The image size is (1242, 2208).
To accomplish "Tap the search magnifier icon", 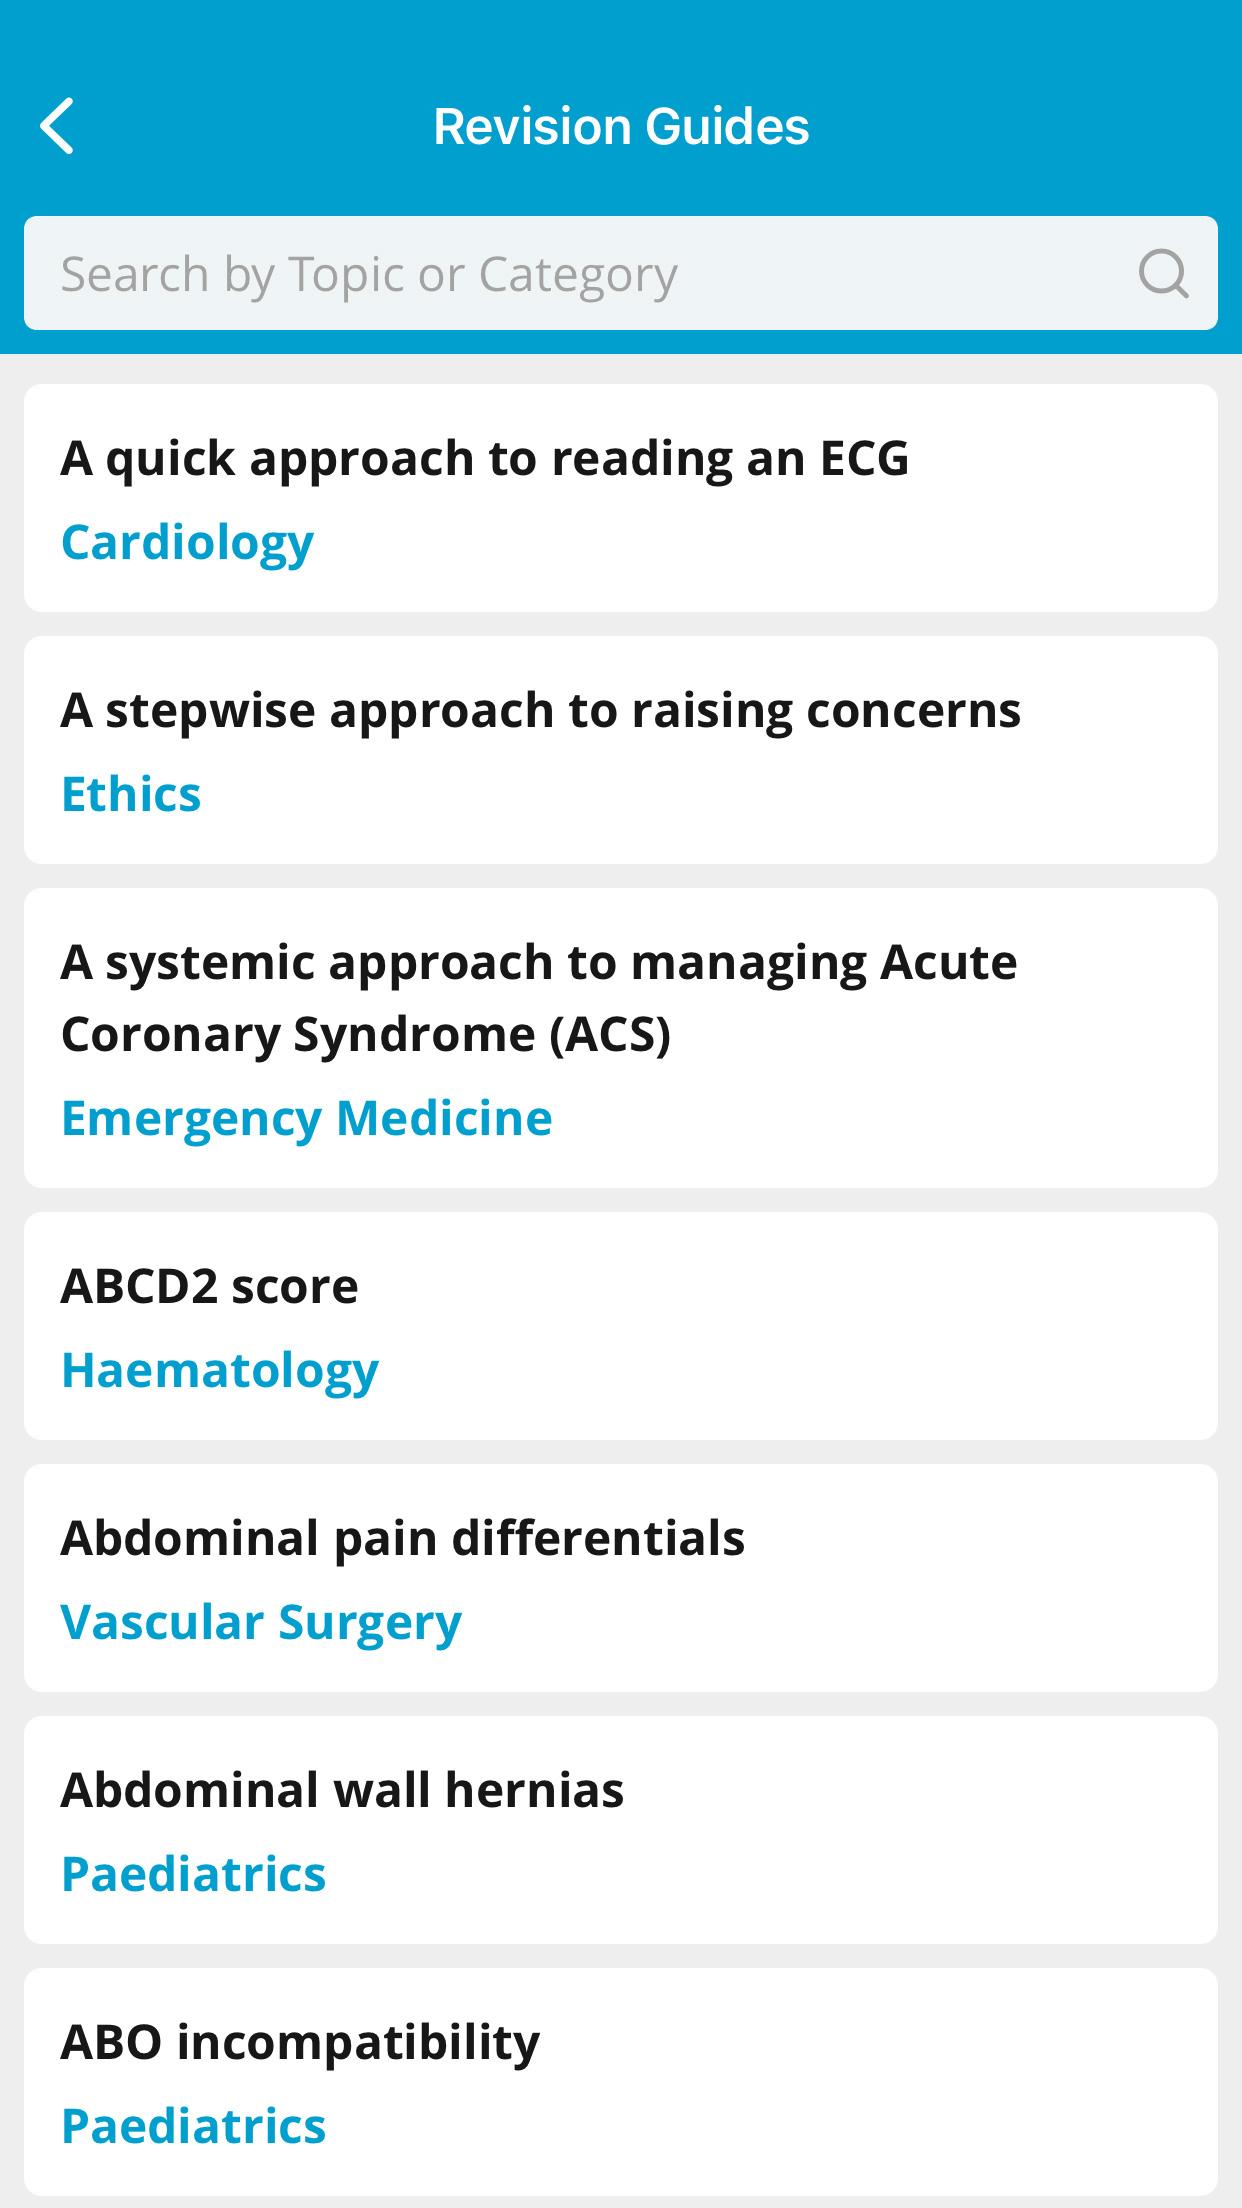I will point(1163,273).
